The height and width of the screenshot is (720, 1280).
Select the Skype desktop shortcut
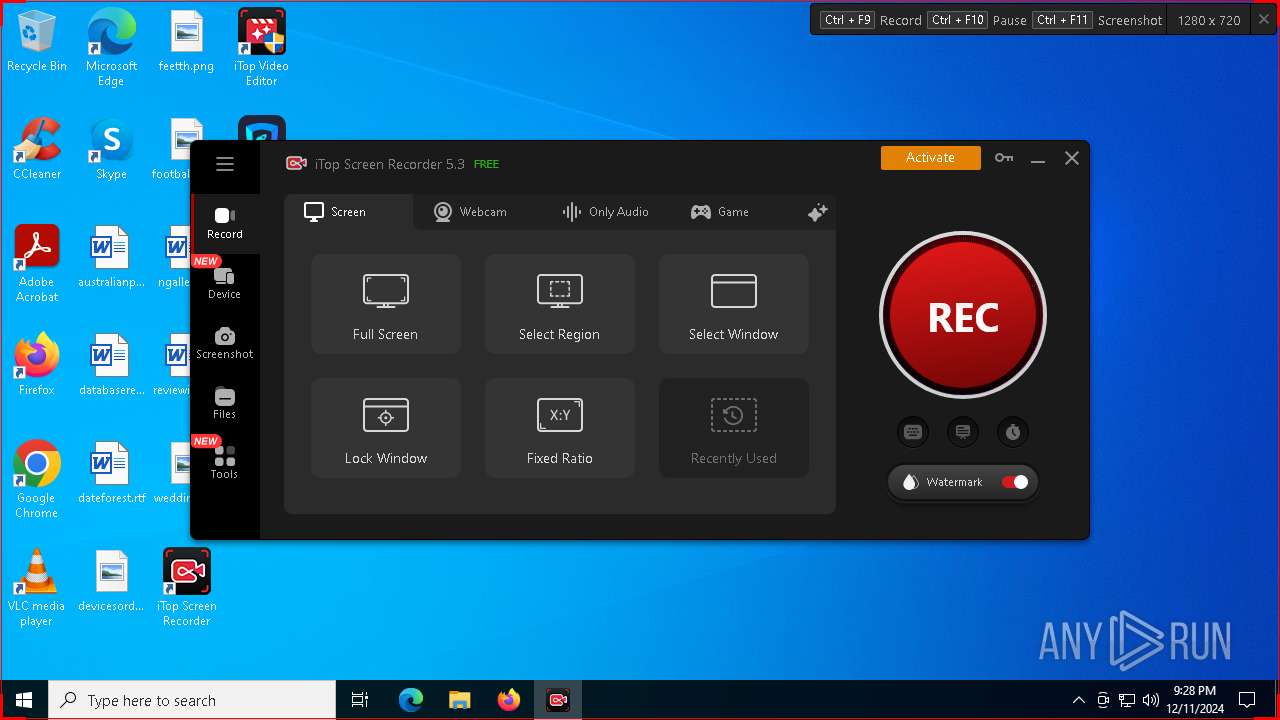111,150
